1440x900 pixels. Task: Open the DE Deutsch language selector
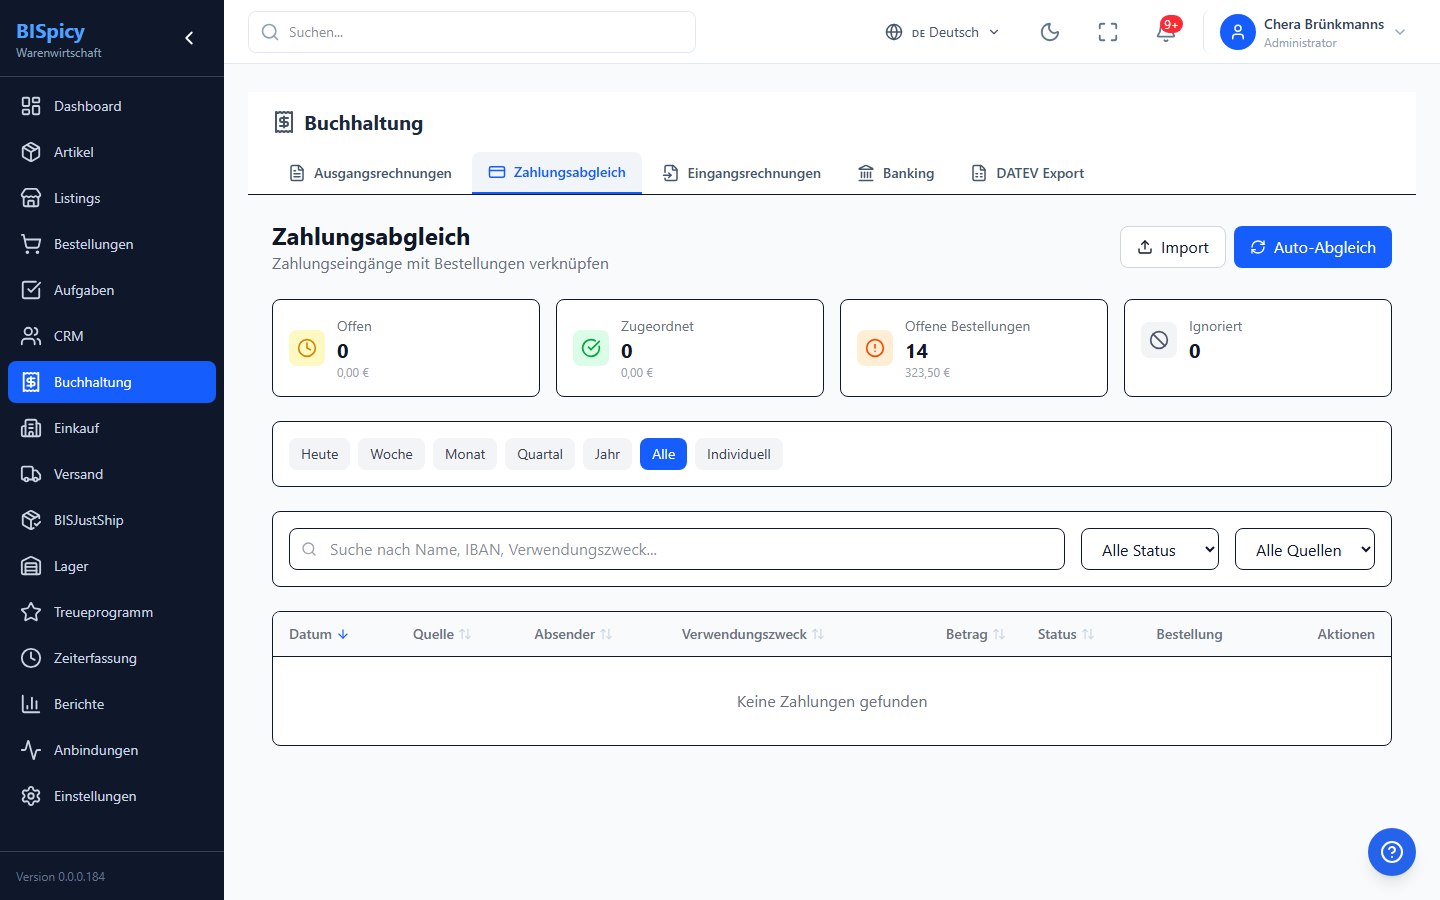coord(942,32)
